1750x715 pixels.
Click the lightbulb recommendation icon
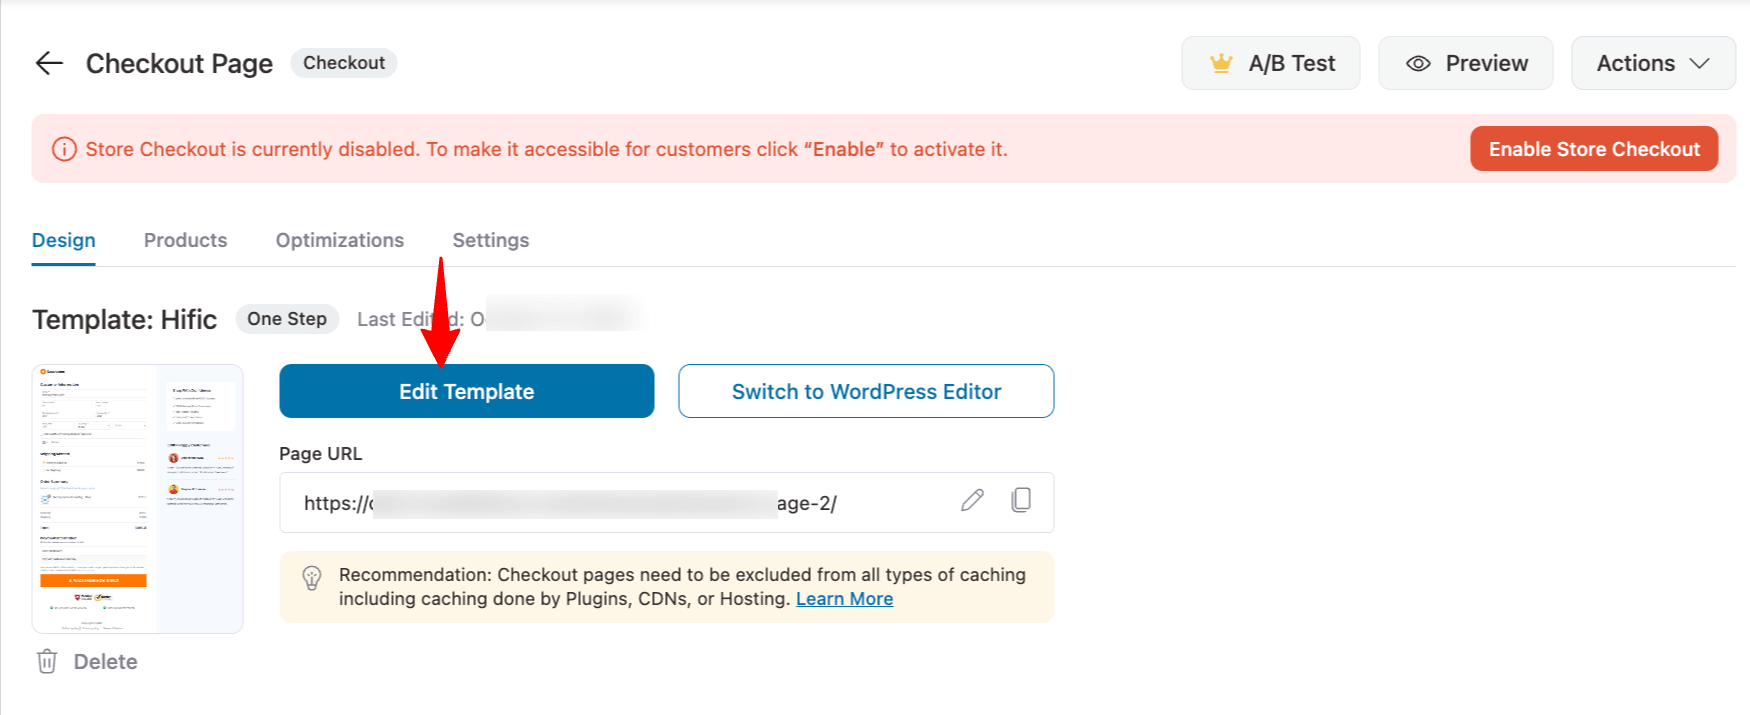[x=312, y=578]
